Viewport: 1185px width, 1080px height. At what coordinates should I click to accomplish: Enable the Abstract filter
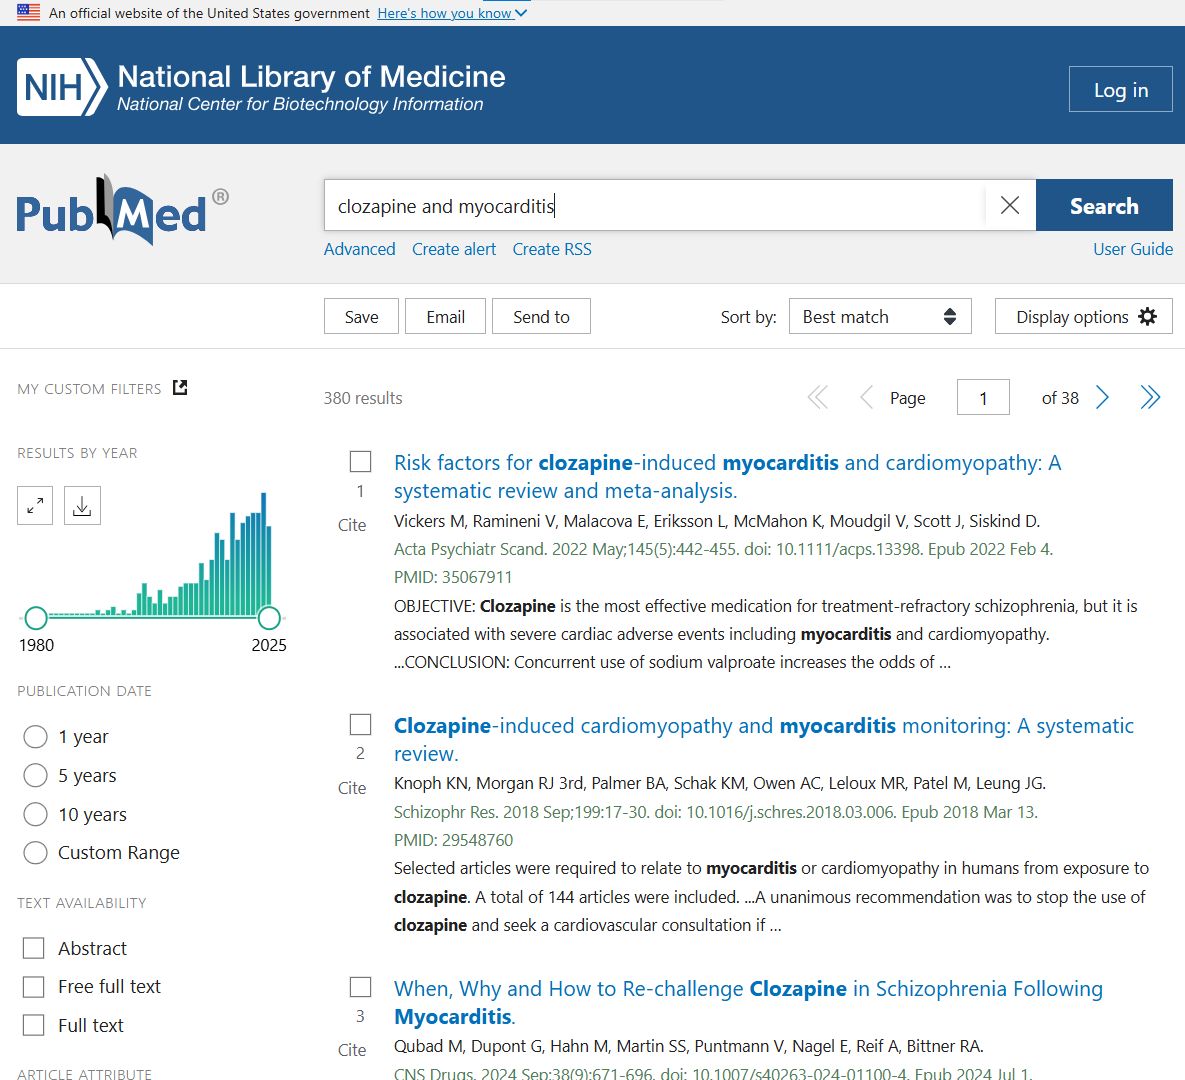(33, 948)
